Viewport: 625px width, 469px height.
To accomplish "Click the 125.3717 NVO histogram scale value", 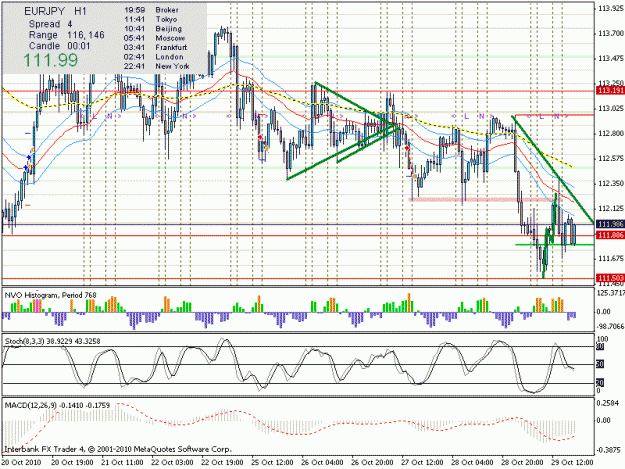I will click(611, 293).
